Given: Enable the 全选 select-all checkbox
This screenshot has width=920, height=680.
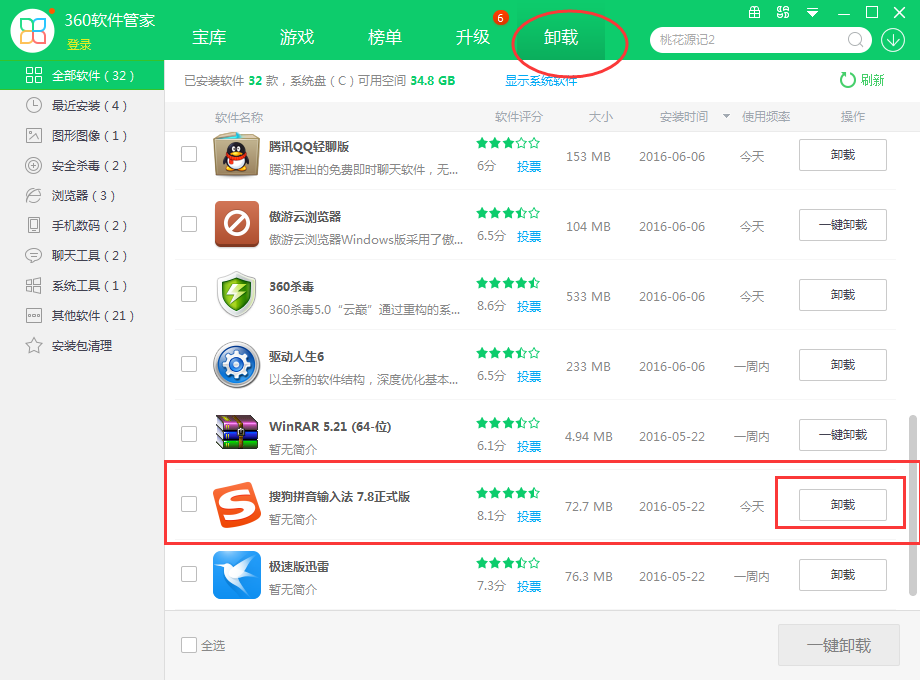Looking at the screenshot, I should click(186, 645).
